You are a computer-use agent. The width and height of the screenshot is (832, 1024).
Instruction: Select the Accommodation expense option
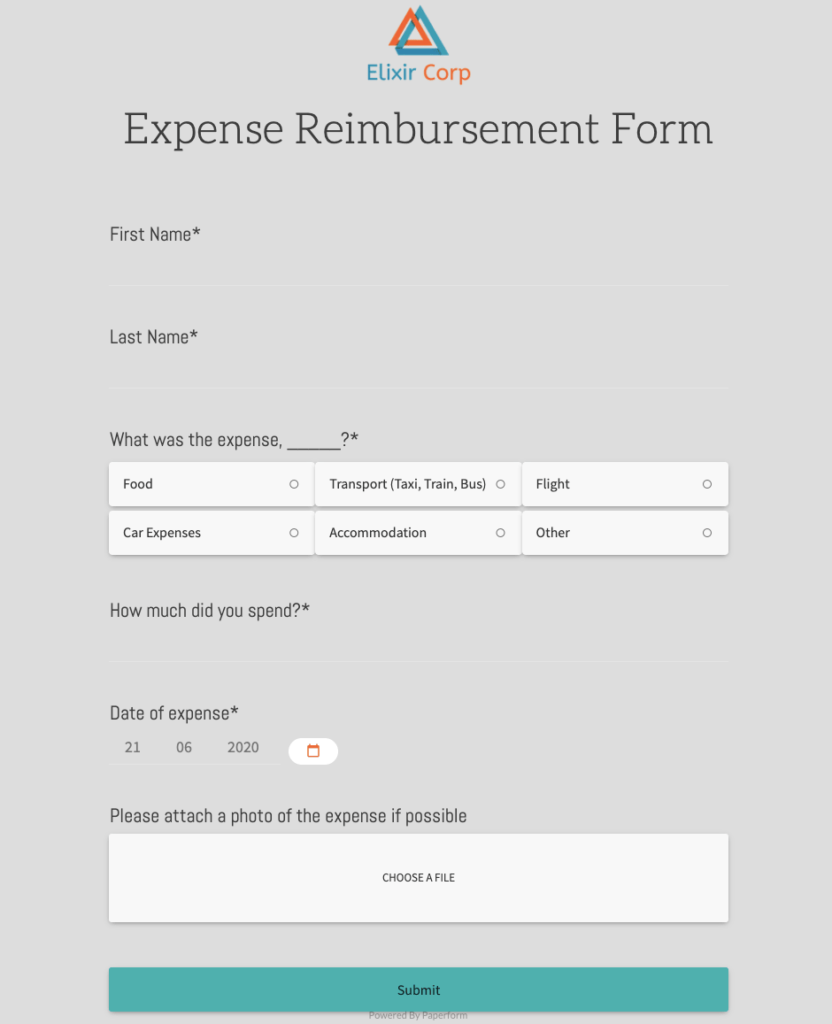tap(417, 532)
